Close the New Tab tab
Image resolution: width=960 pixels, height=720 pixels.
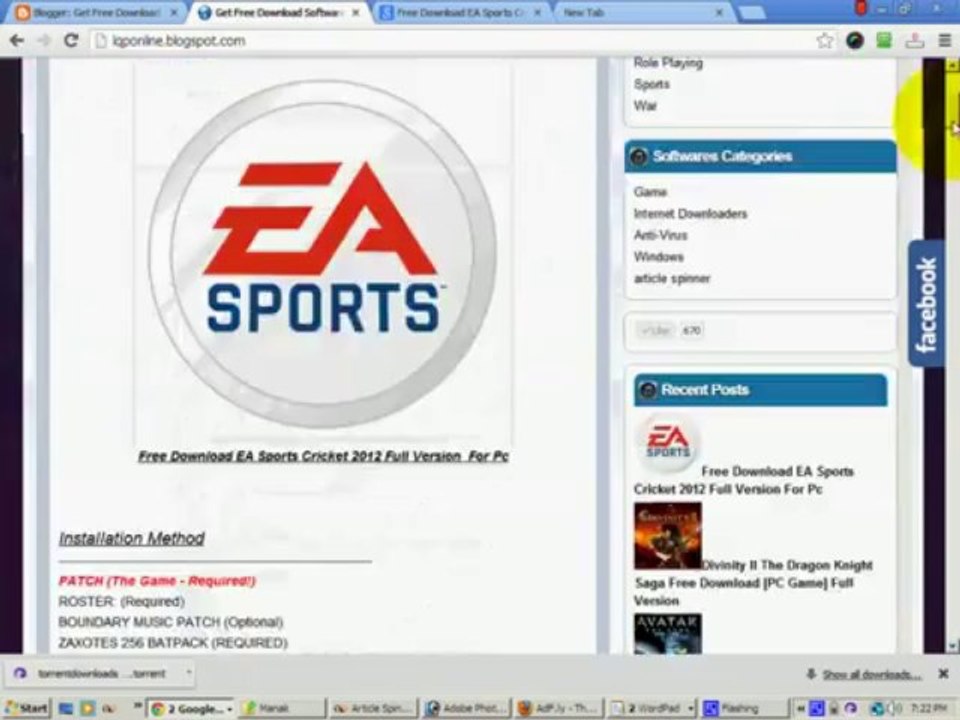point(720,12)
